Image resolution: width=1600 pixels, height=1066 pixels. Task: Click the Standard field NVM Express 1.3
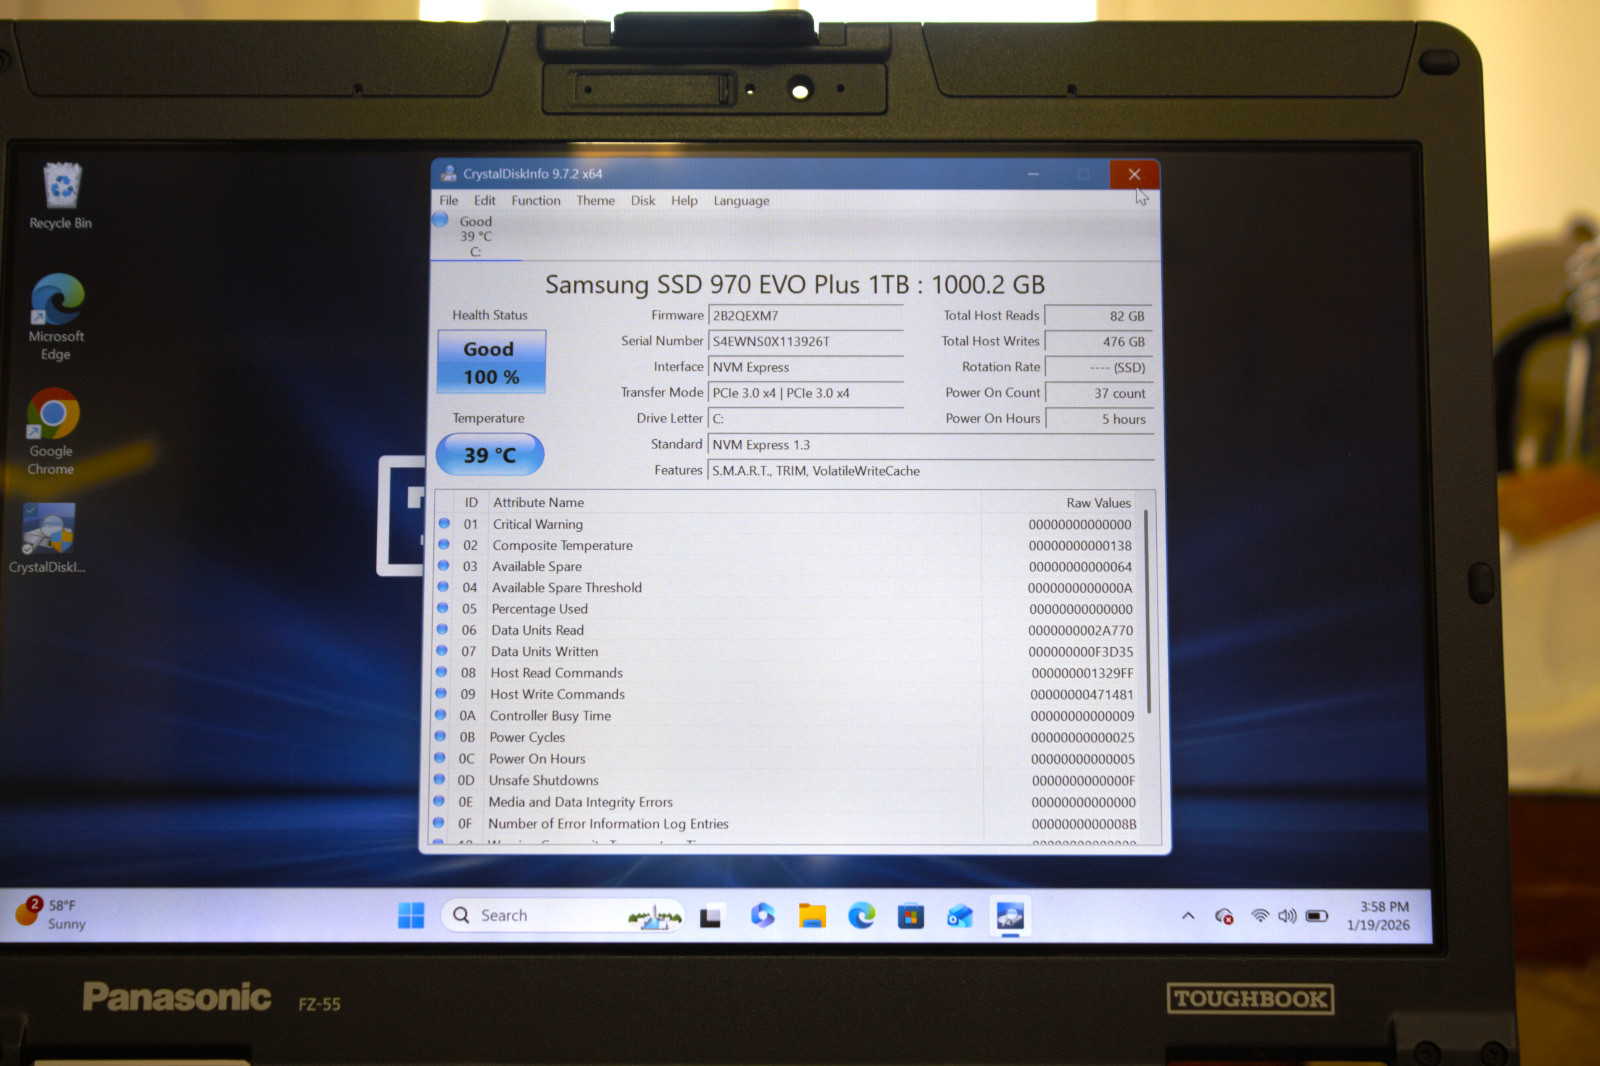pyautogui.click(x=931, y=445)
